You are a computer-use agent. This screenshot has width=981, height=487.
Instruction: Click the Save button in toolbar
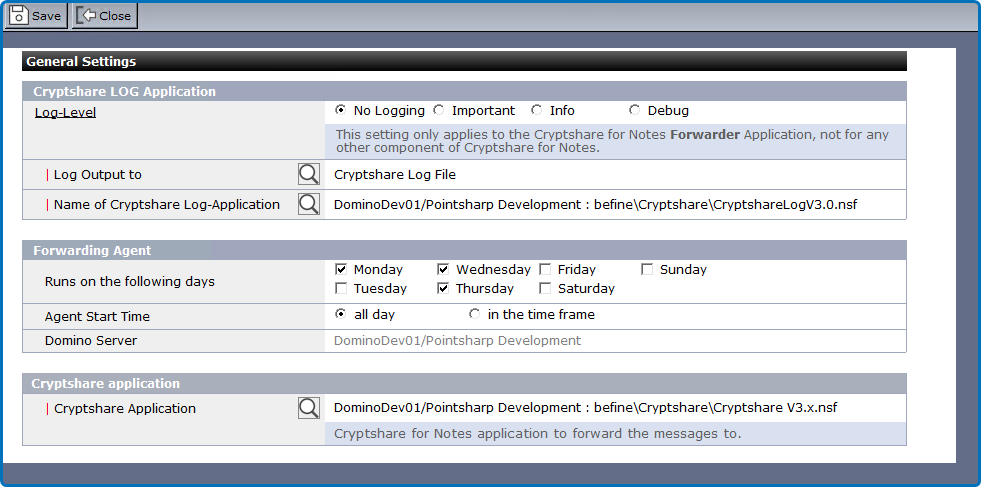[x=36, y=16]
